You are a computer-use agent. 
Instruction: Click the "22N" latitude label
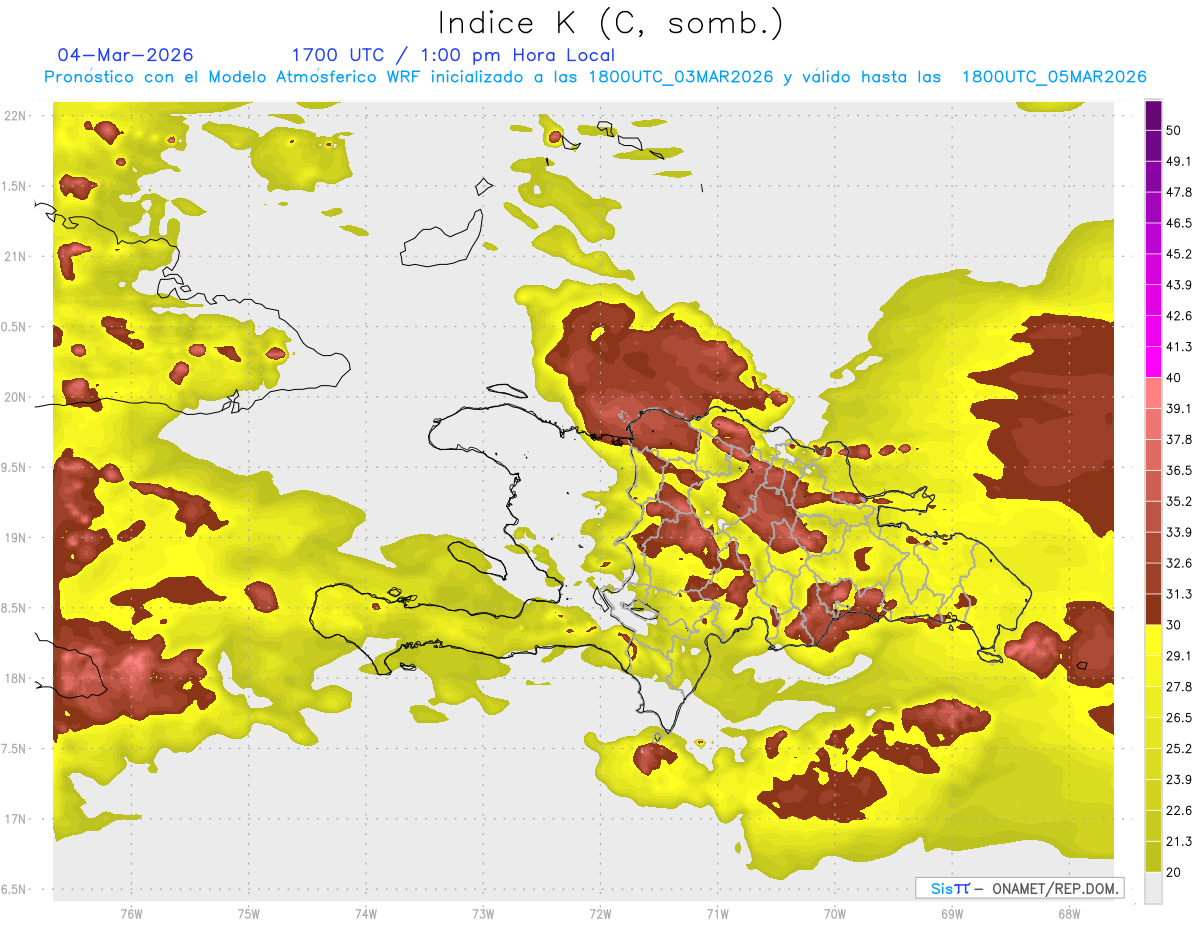(17, 115)
